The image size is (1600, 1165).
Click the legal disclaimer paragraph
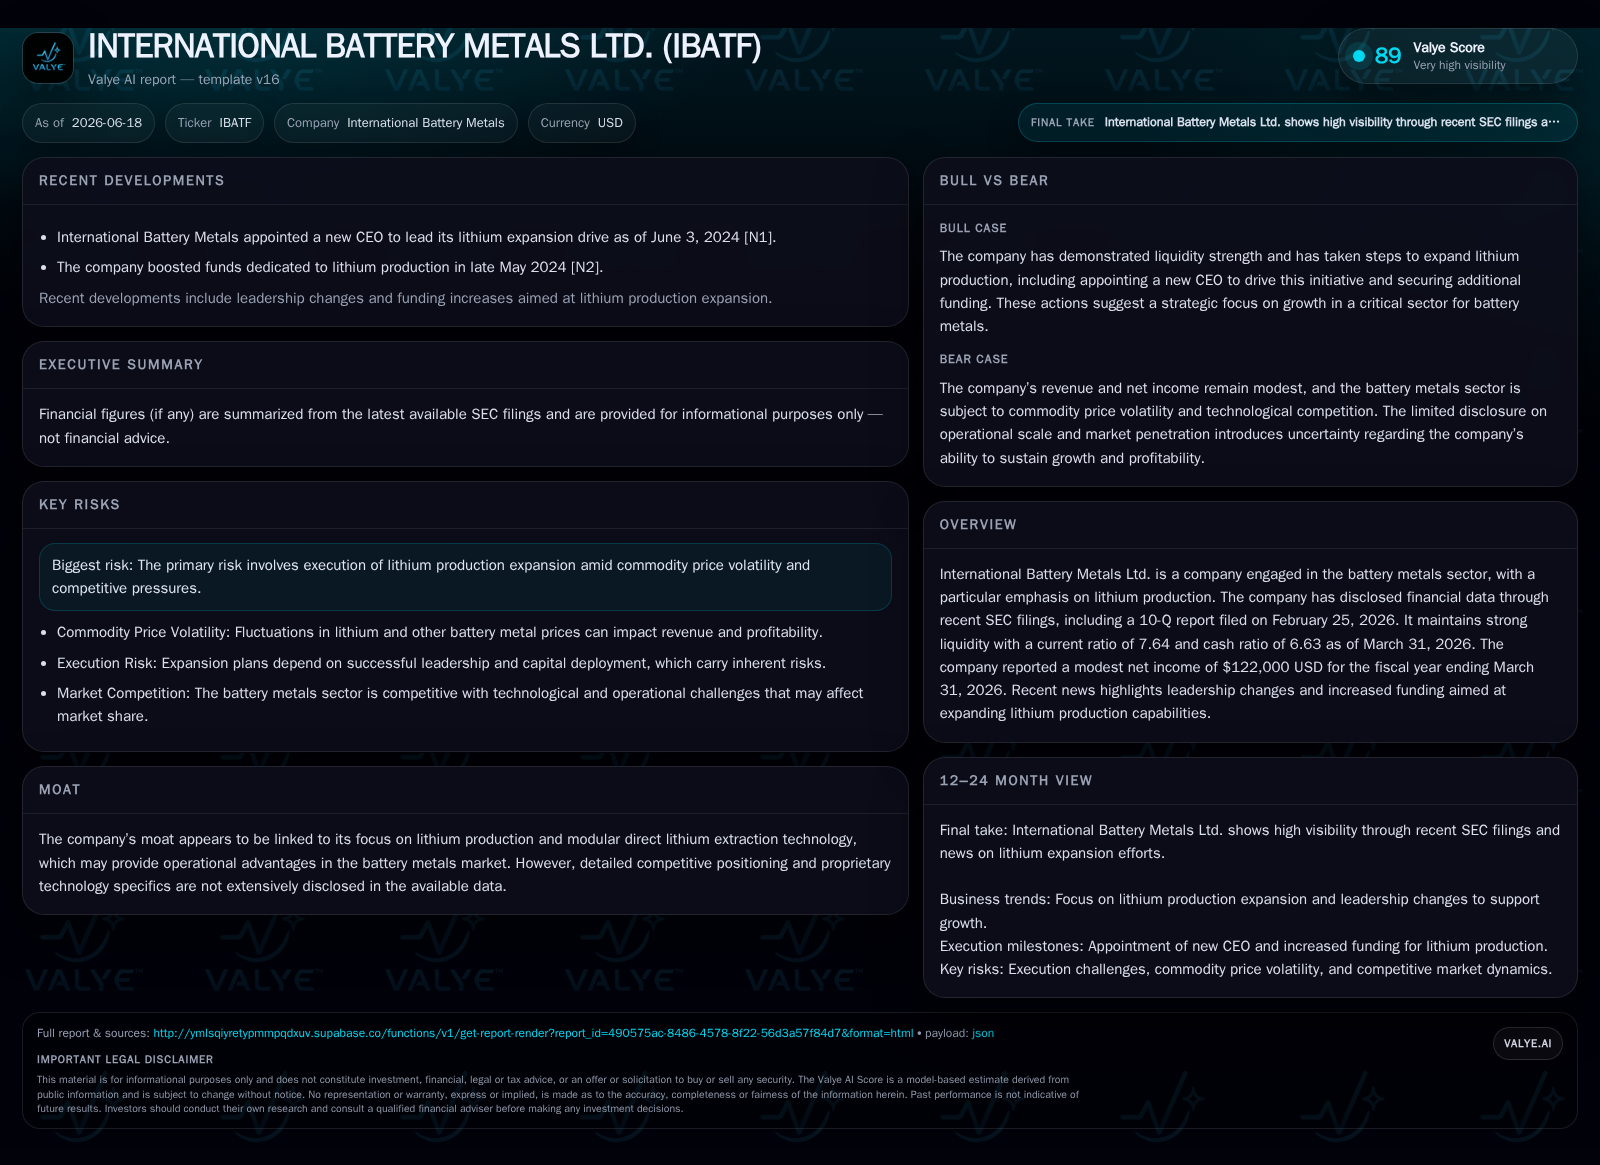[x=558, y=1094]
